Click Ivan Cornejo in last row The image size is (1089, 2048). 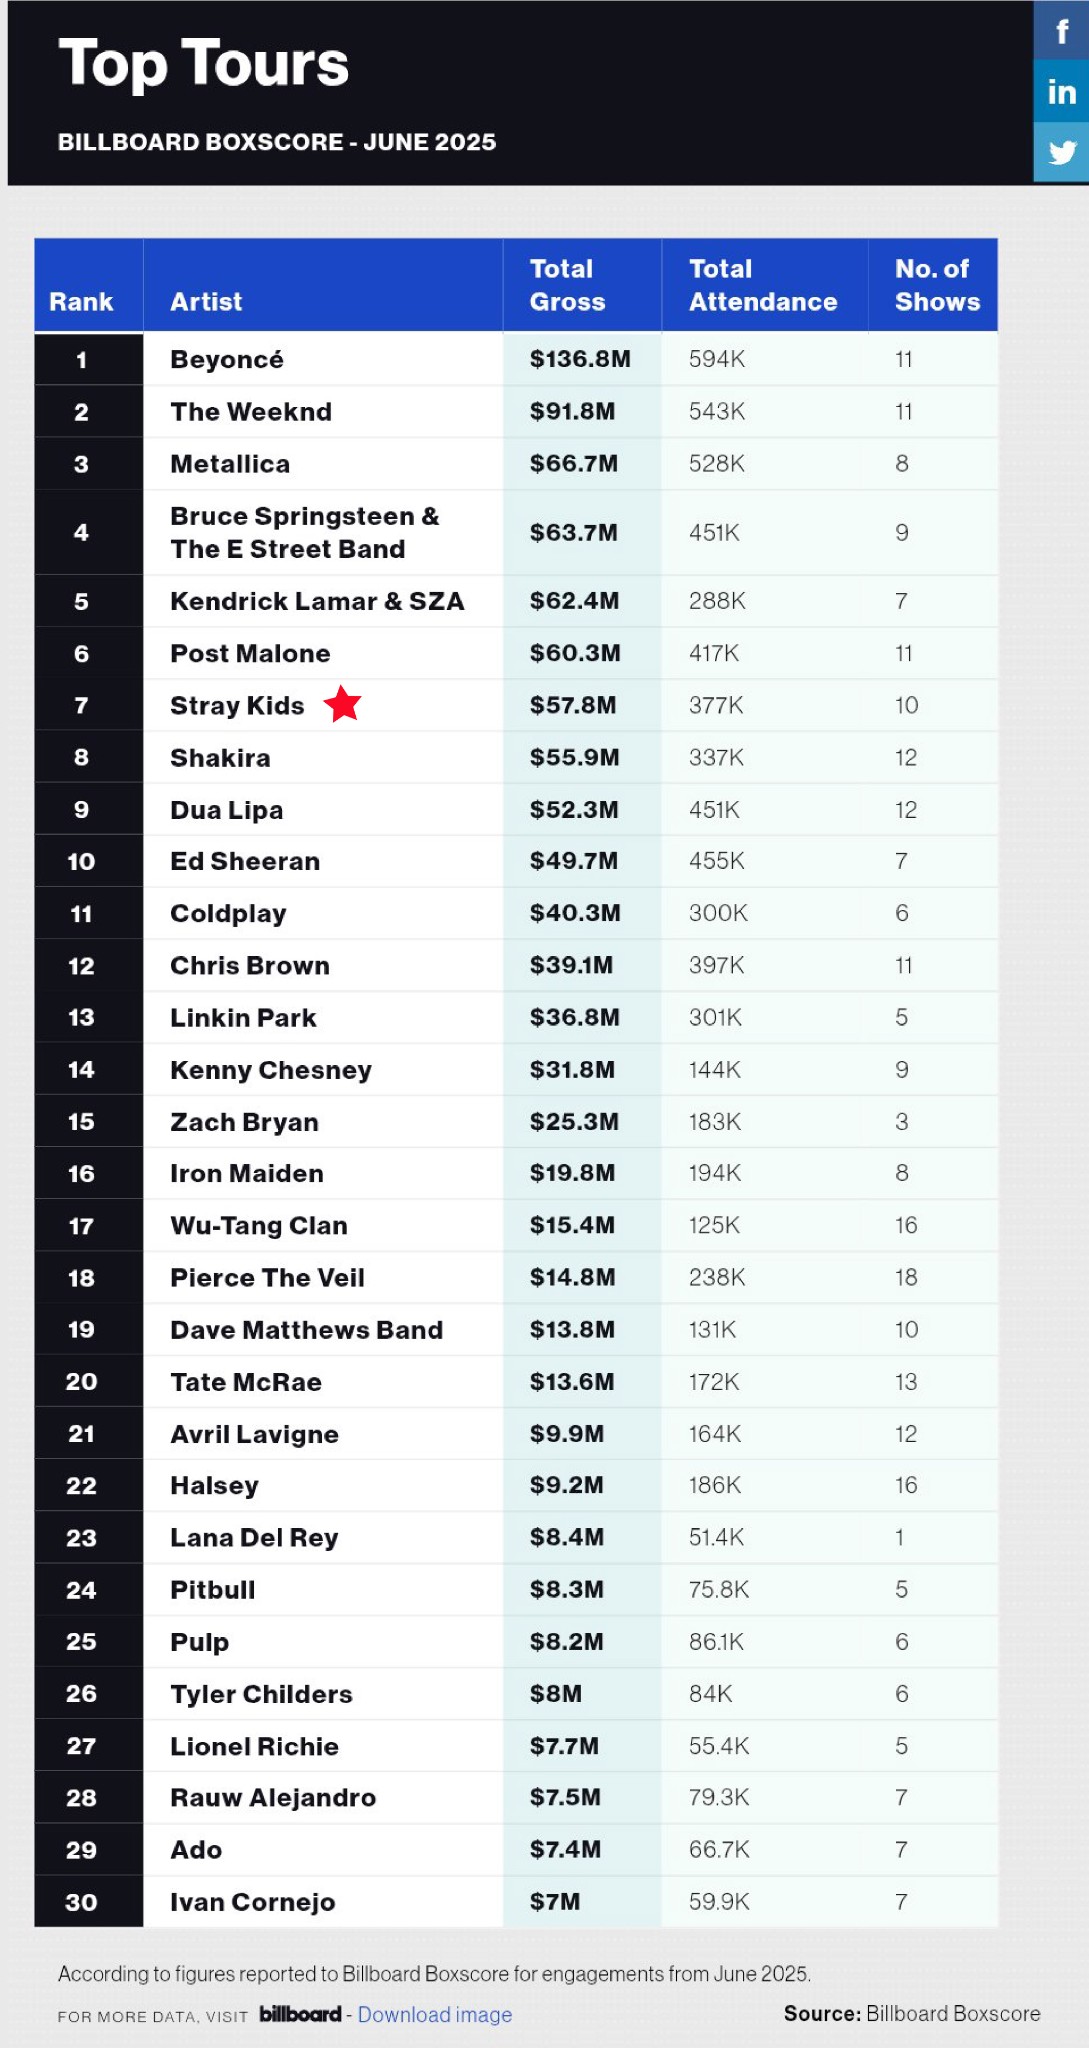click(x=253, y=1902)
